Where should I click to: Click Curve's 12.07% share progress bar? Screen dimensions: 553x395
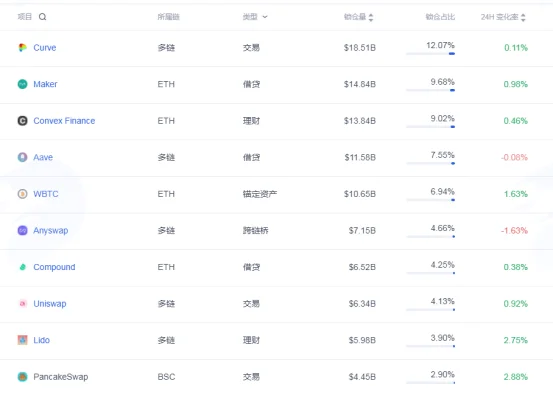click(x=431, y=54)
